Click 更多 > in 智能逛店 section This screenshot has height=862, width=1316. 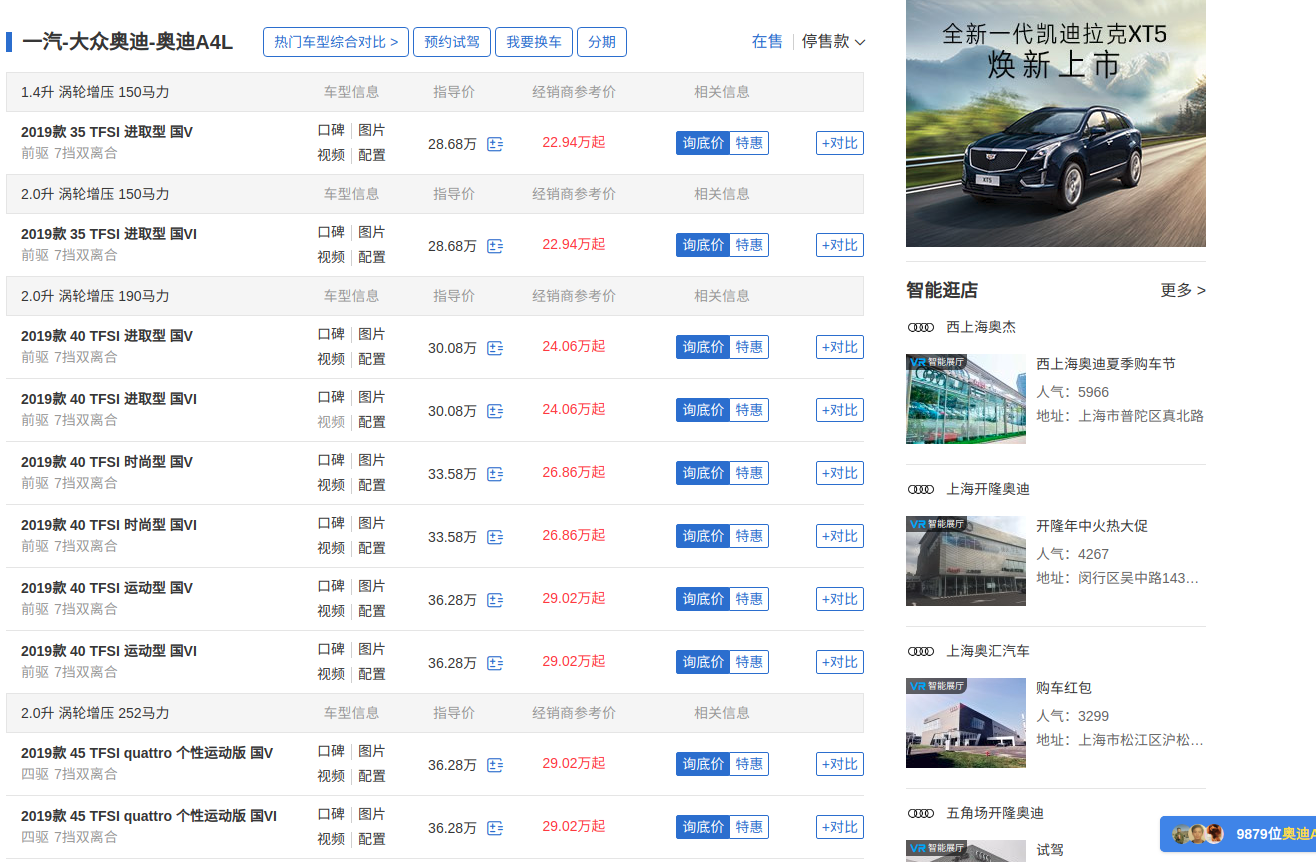pos(1183,290)
